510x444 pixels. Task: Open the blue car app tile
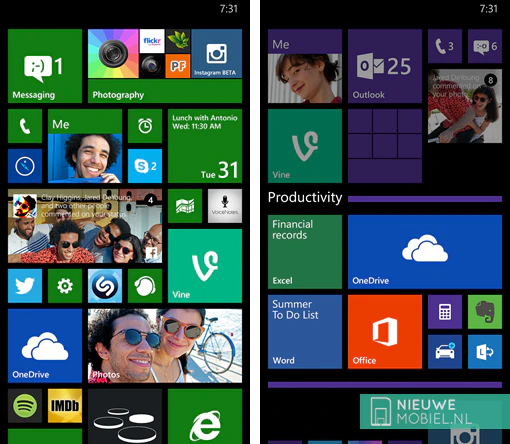pos(445,352)
